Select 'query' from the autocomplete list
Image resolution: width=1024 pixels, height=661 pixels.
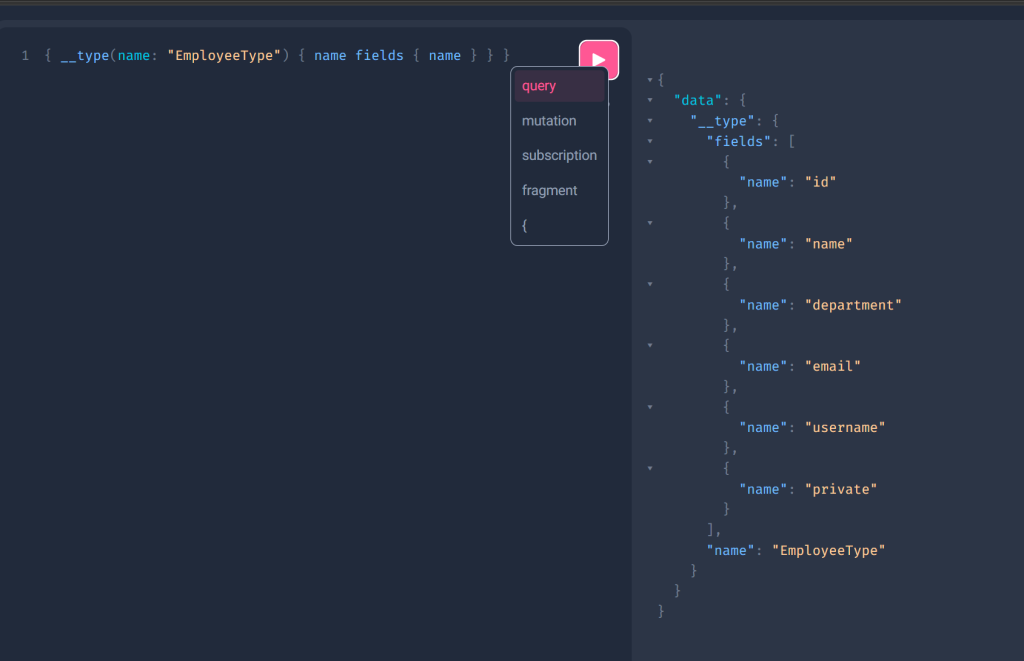560,86
